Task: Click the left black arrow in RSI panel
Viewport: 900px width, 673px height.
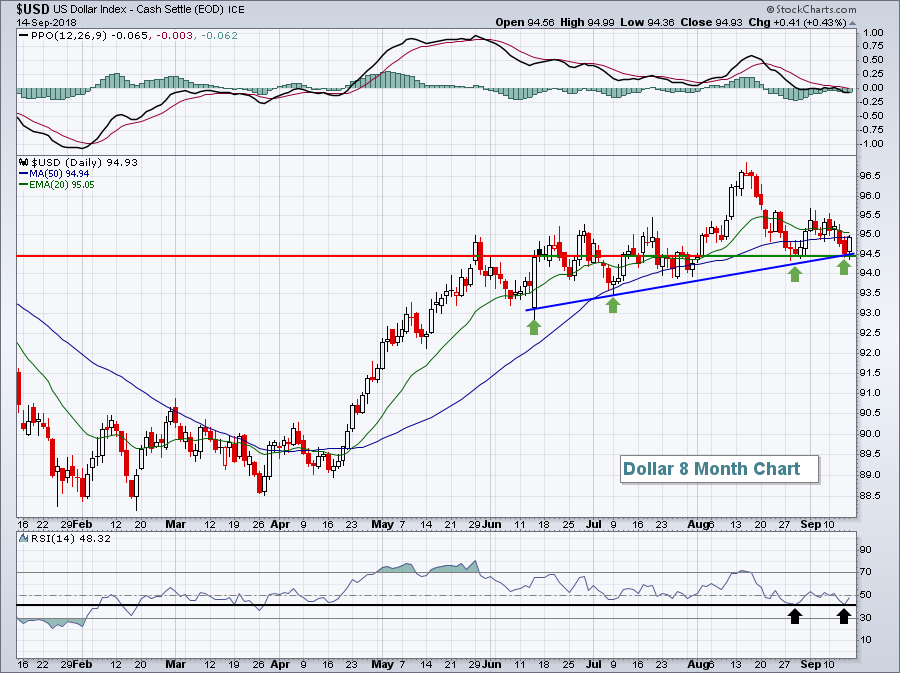Action: [795, 616]
